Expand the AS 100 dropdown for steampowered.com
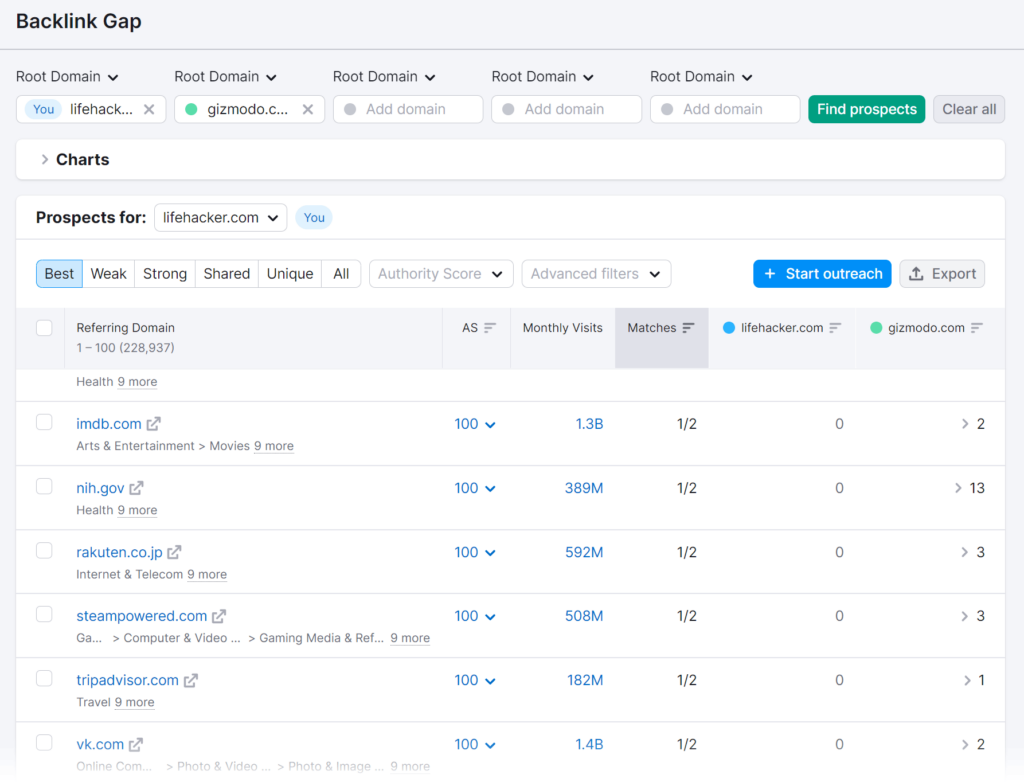This screenshot has width=1024, height=782. (475, 616)
